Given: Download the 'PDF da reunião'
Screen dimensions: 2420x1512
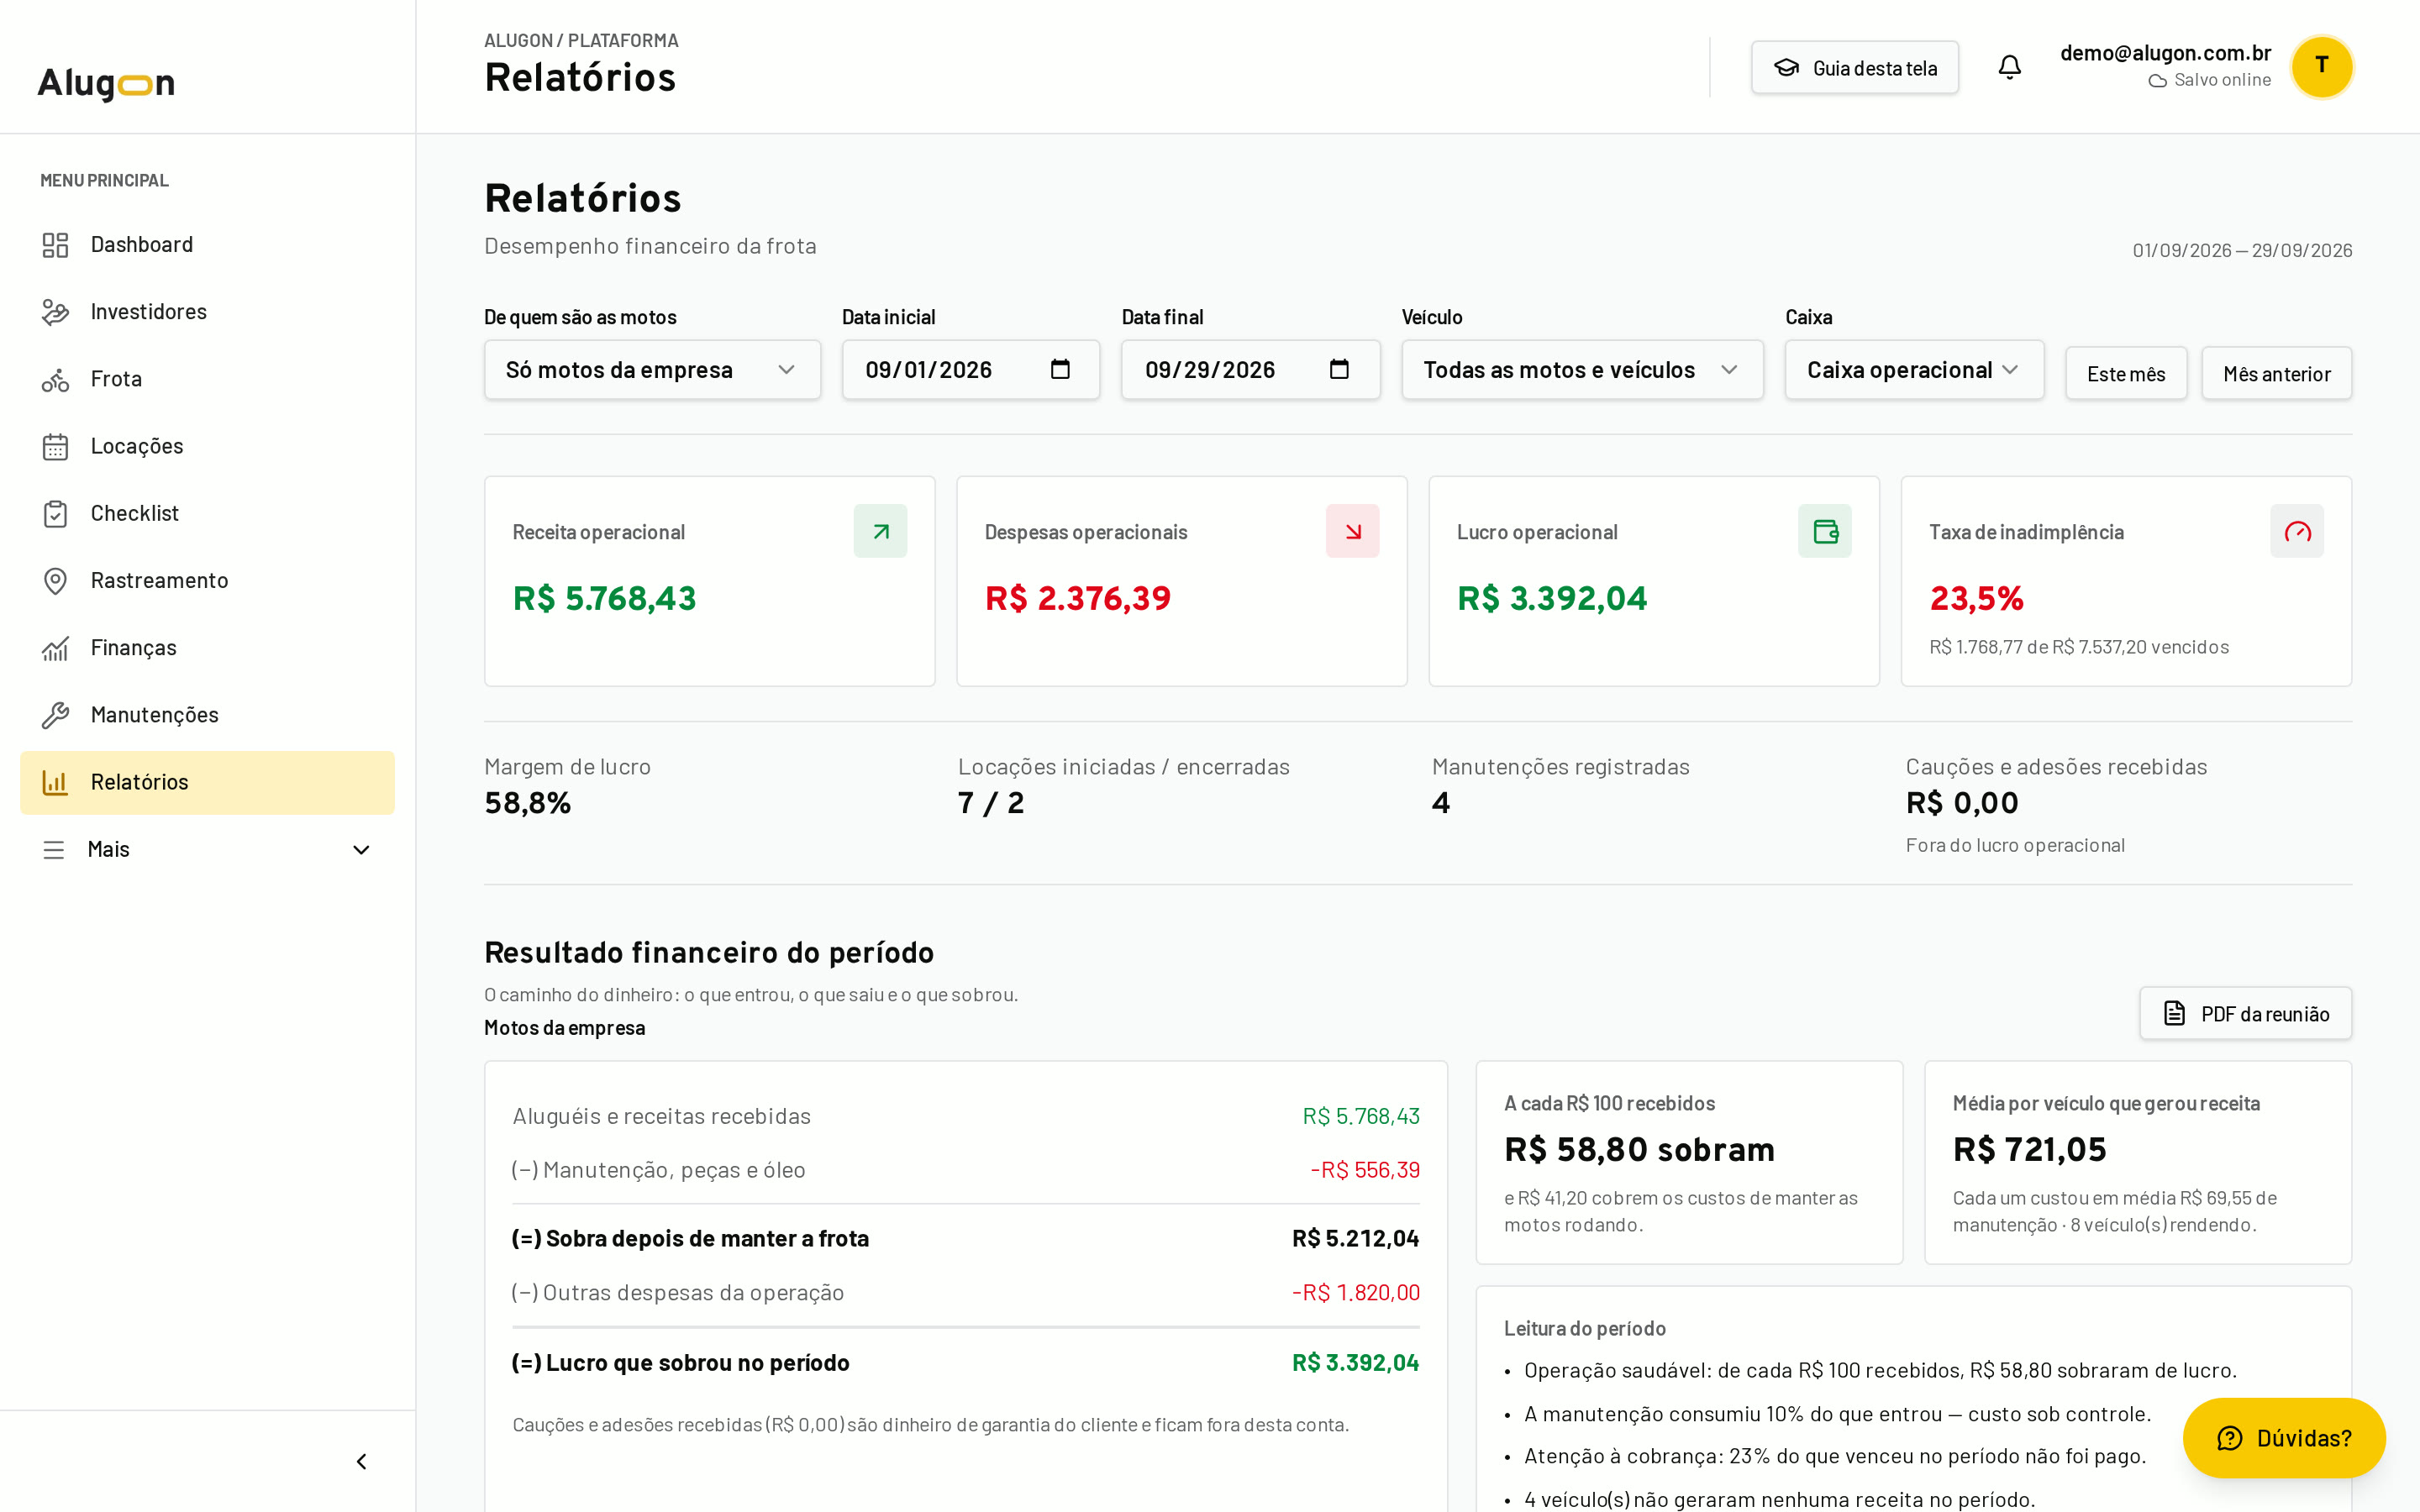Looking at the screenshot, I should click(2245, 1013).
